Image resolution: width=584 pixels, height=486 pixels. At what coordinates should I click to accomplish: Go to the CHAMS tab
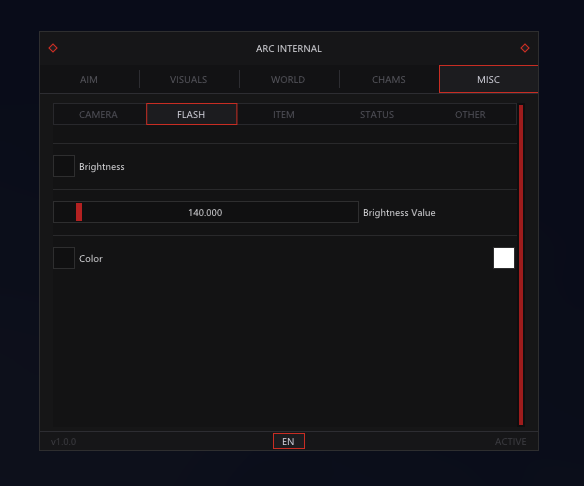pyautogui.click(x=388, y=79)
